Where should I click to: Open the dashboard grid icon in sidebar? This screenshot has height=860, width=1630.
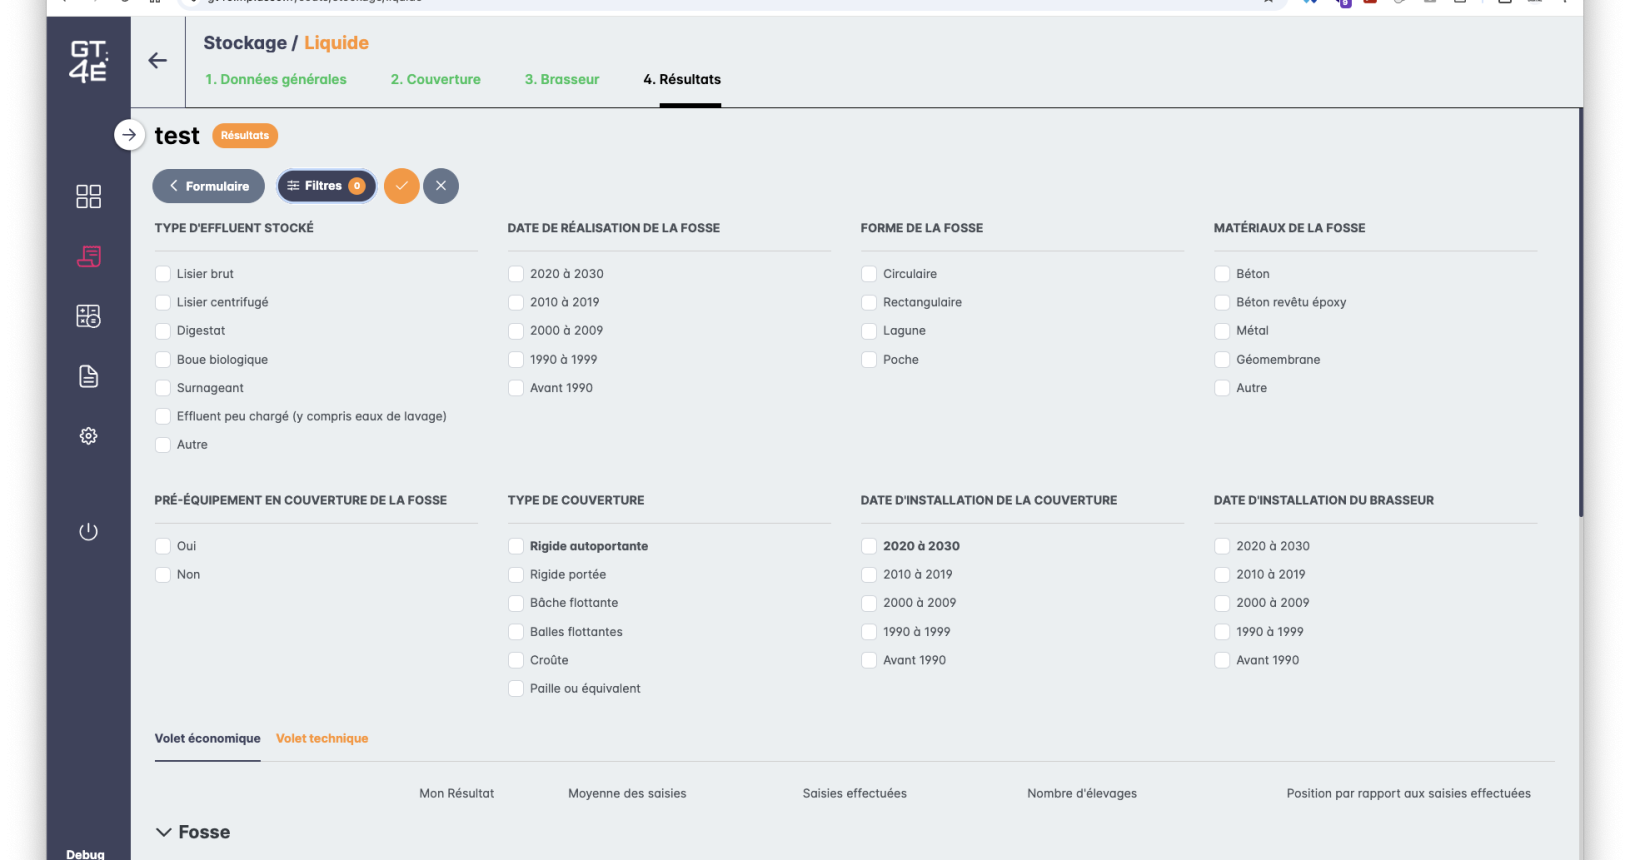(x=88, y=196)
